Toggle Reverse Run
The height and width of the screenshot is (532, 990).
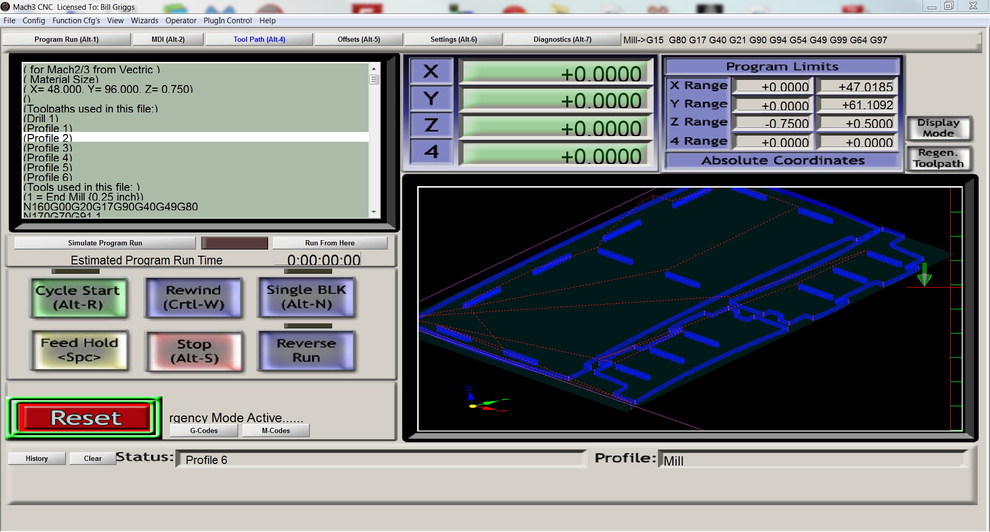coord(306,350)
